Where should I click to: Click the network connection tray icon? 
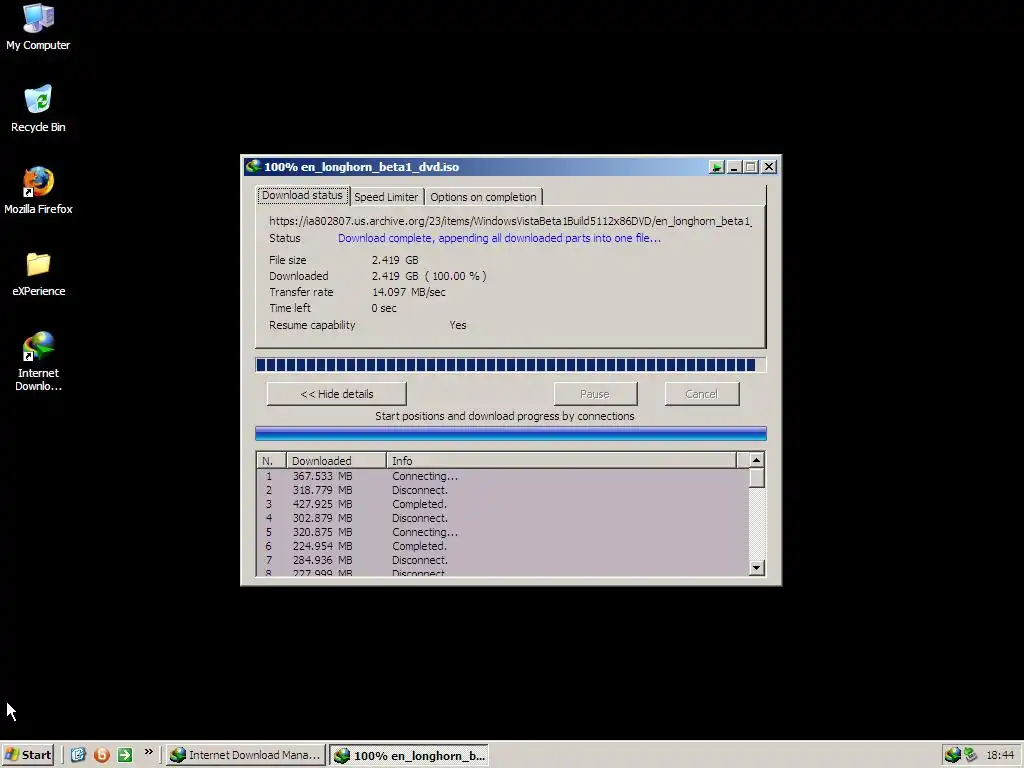(x=970, y=755)
